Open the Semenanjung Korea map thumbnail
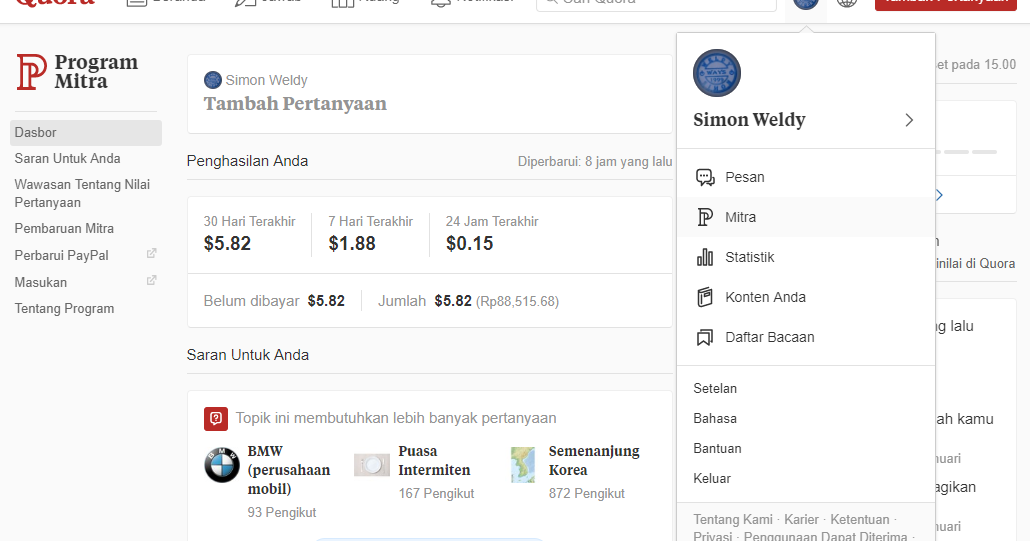 (523, 465)
